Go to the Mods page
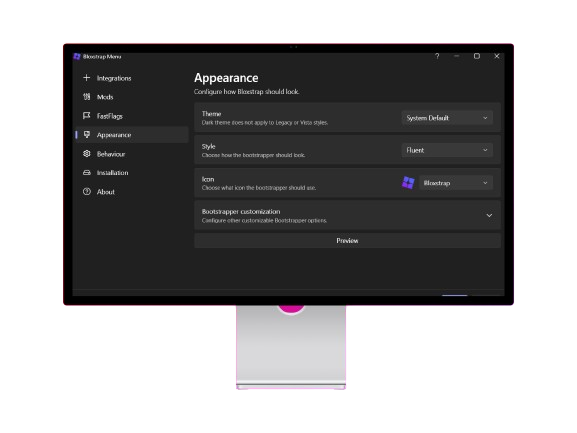577x433 pixels. [x=132, y=97]
